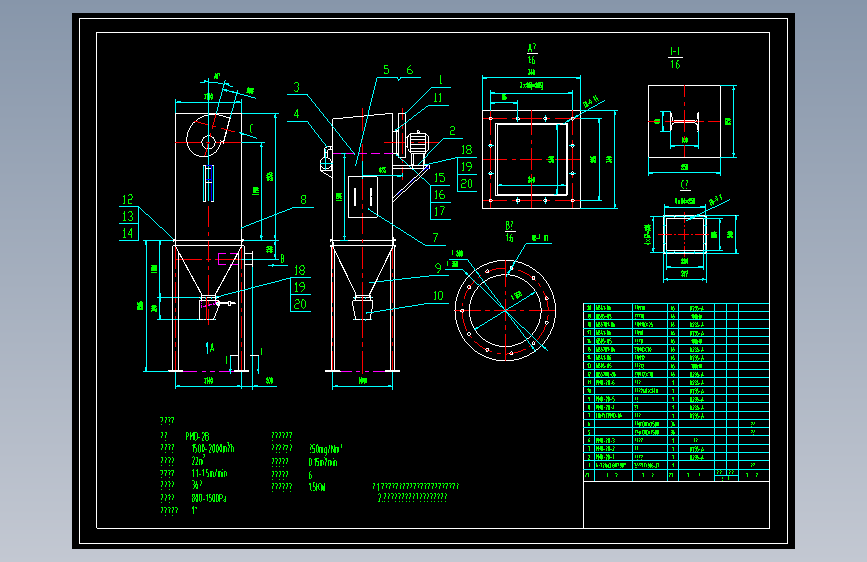The height and width of the screenshot is (562, 867).
Task: Click part callout number 10
Action: coord(438,296)
